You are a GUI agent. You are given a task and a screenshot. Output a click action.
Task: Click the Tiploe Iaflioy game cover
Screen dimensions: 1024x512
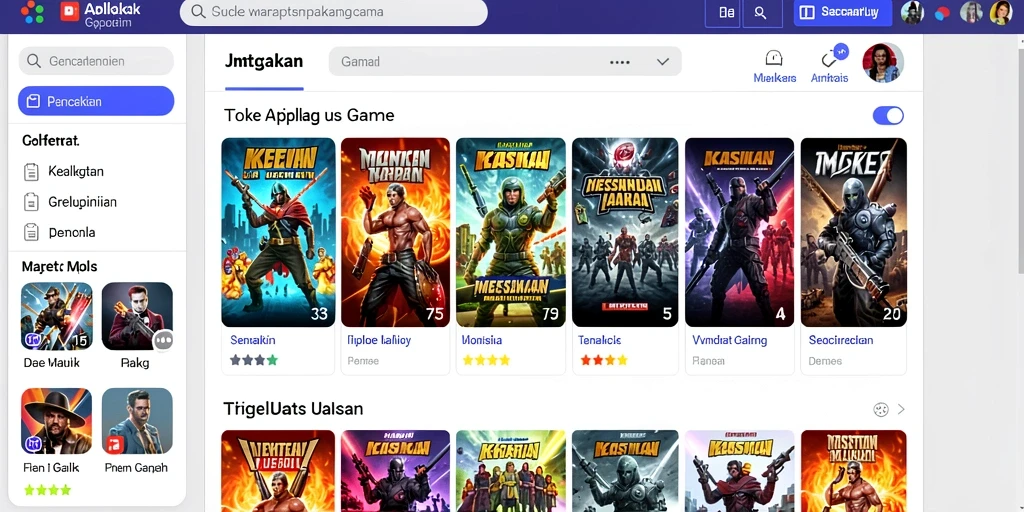[x=395, y=232]
